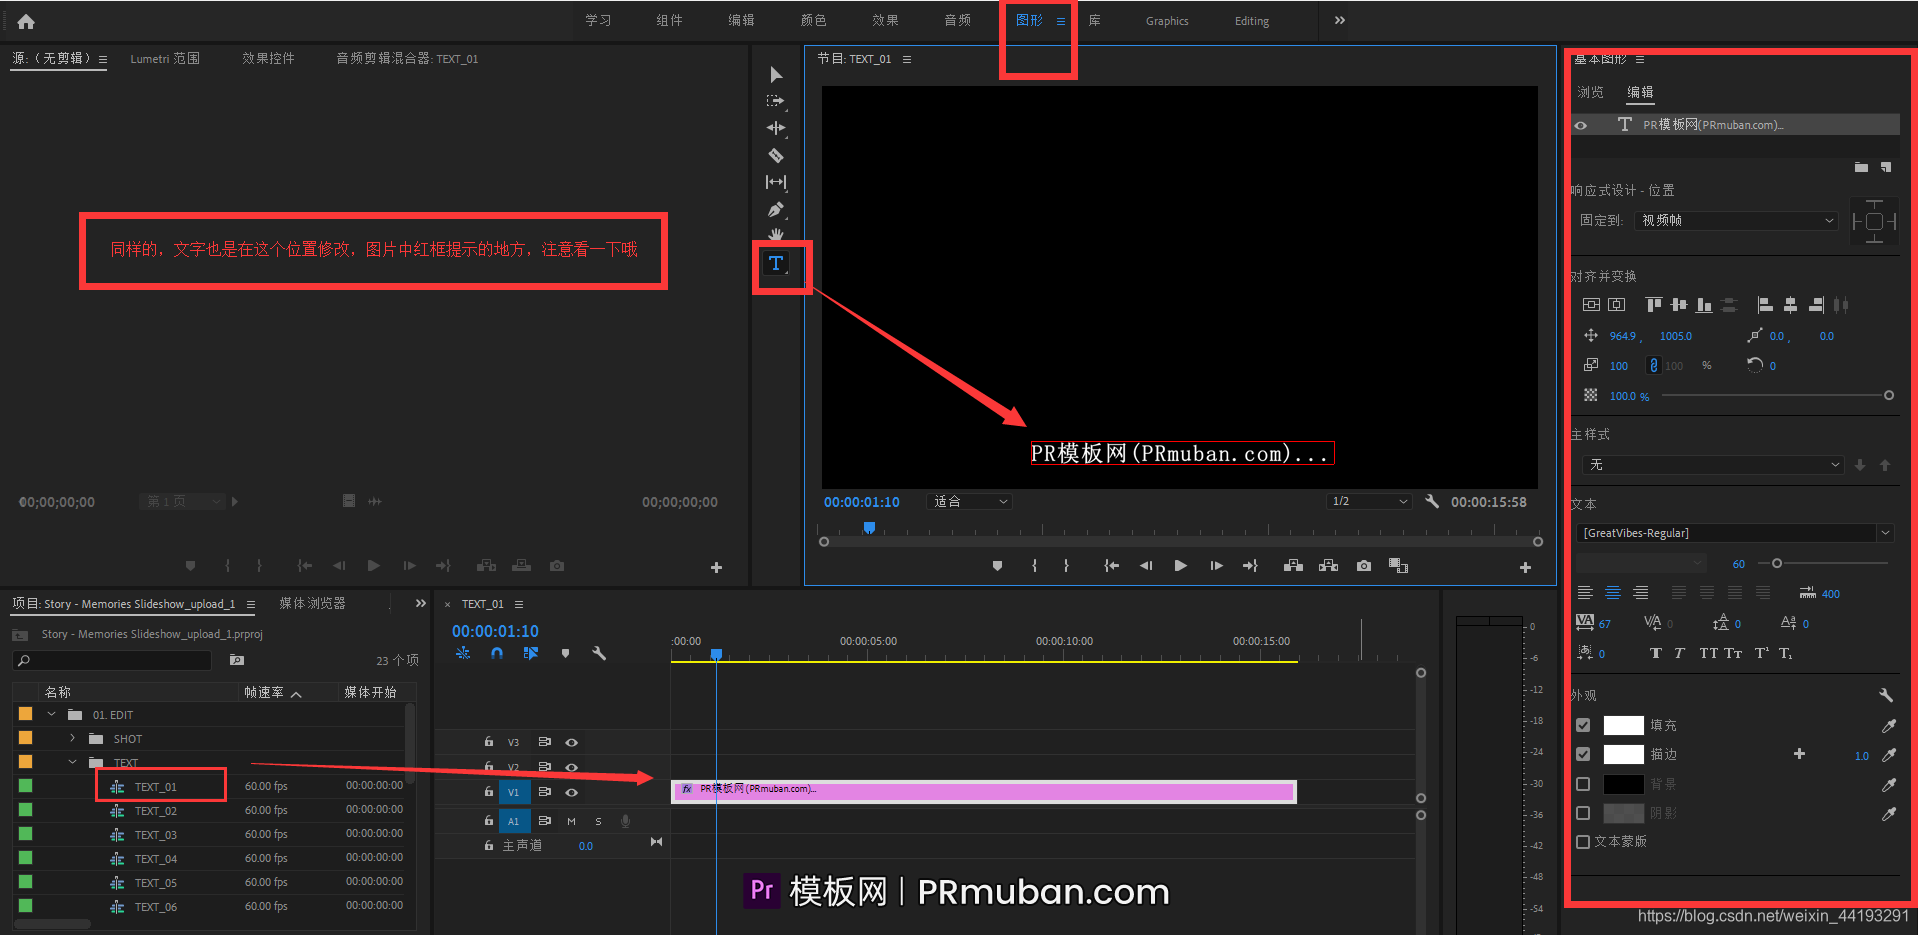
Task: Step forward one frame in Program monitor
Action: point(1216,566)
